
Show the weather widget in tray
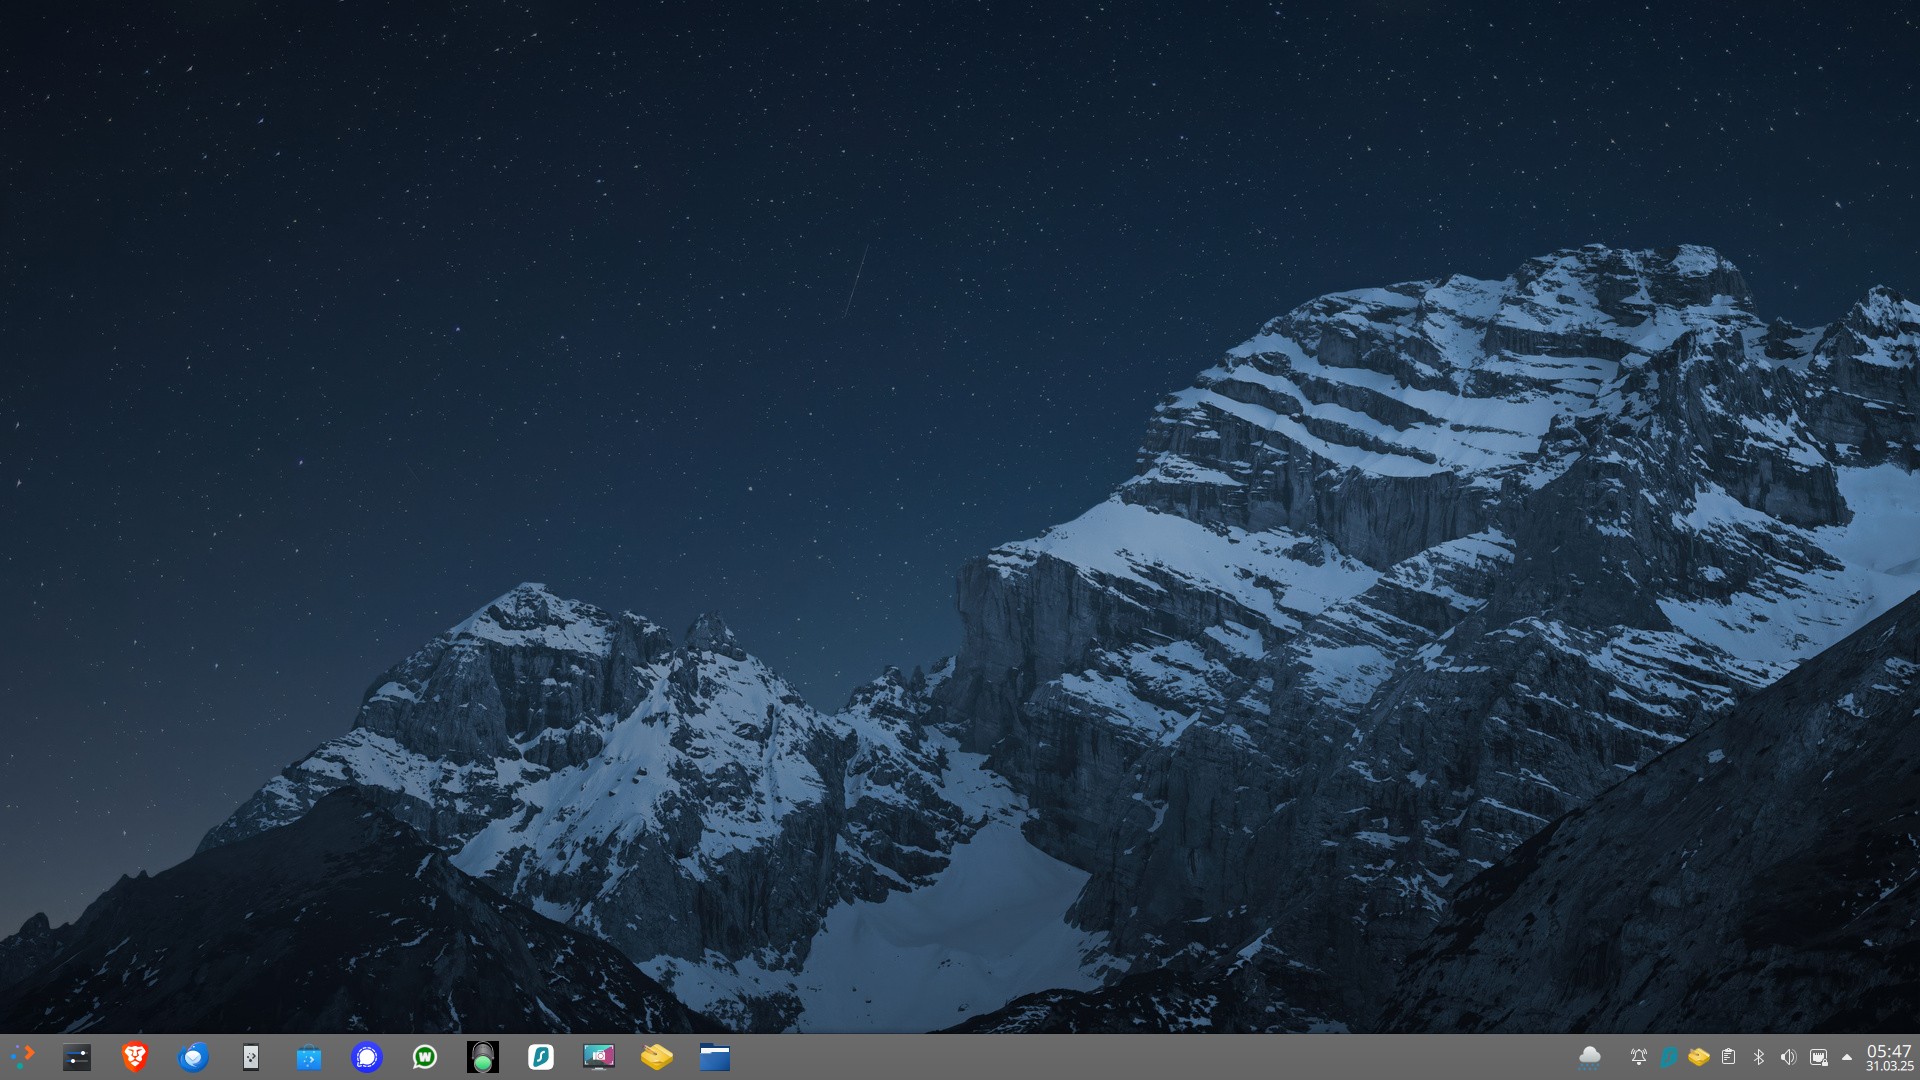click(1589, 1057)
